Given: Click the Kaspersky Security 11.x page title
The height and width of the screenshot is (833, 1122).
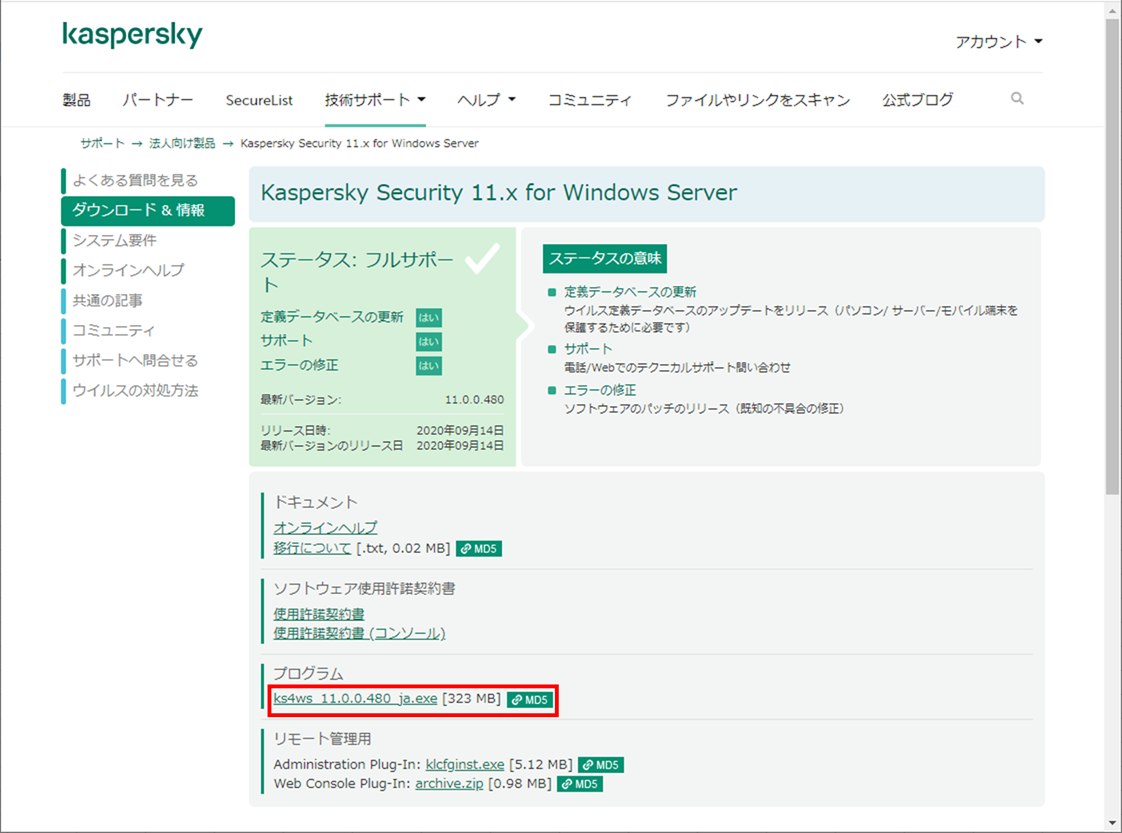Looking at the screenshot, I should click(499, 192).
